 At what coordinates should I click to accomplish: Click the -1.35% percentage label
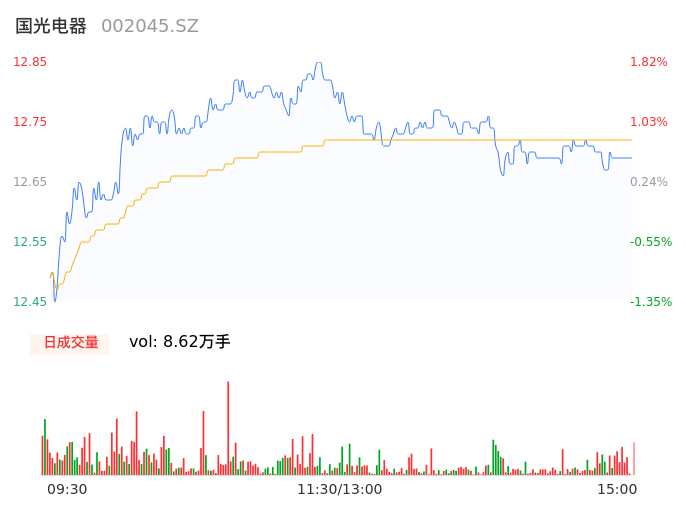click(x=649, y=302)
